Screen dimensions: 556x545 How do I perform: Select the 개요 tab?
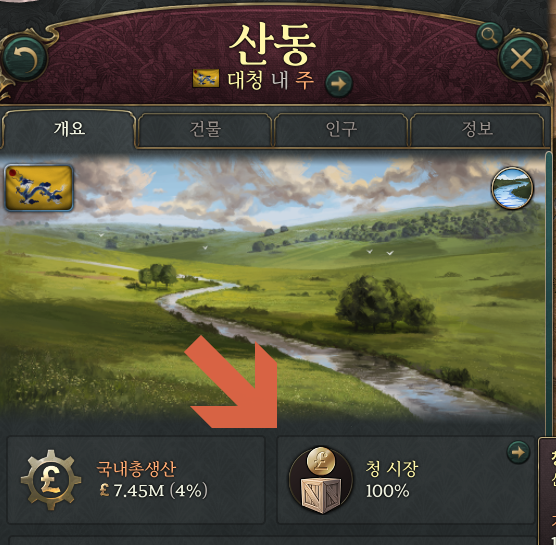point(70,129)
